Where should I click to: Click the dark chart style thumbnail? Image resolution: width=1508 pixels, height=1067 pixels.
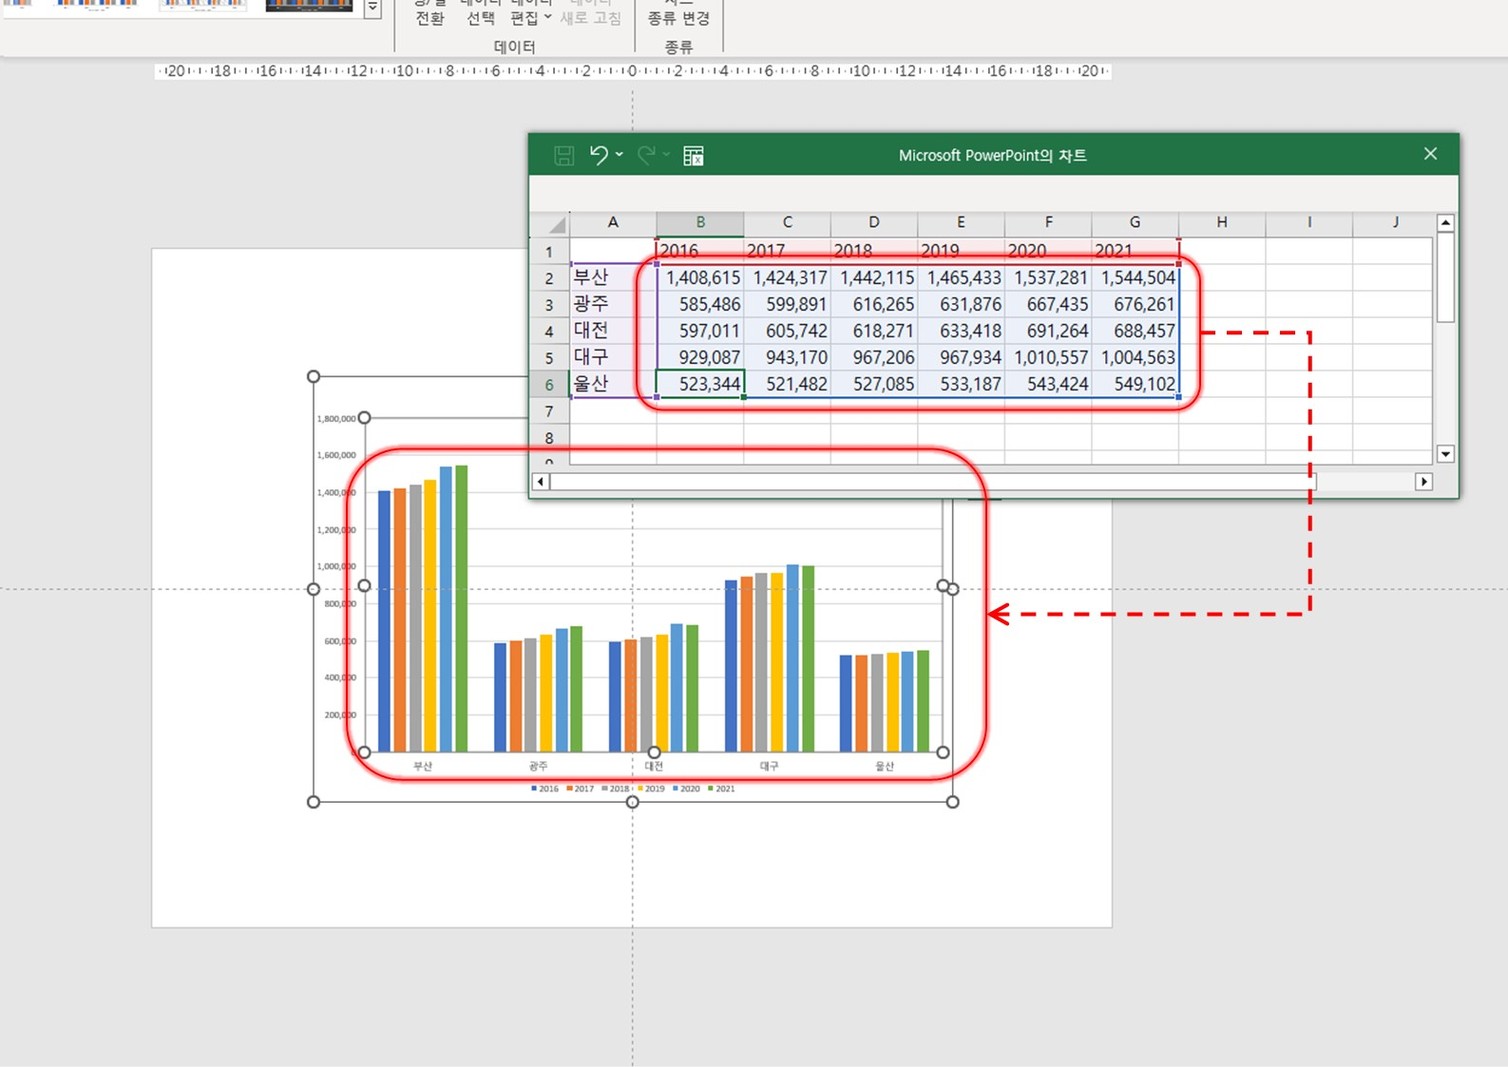click(309, 6)
